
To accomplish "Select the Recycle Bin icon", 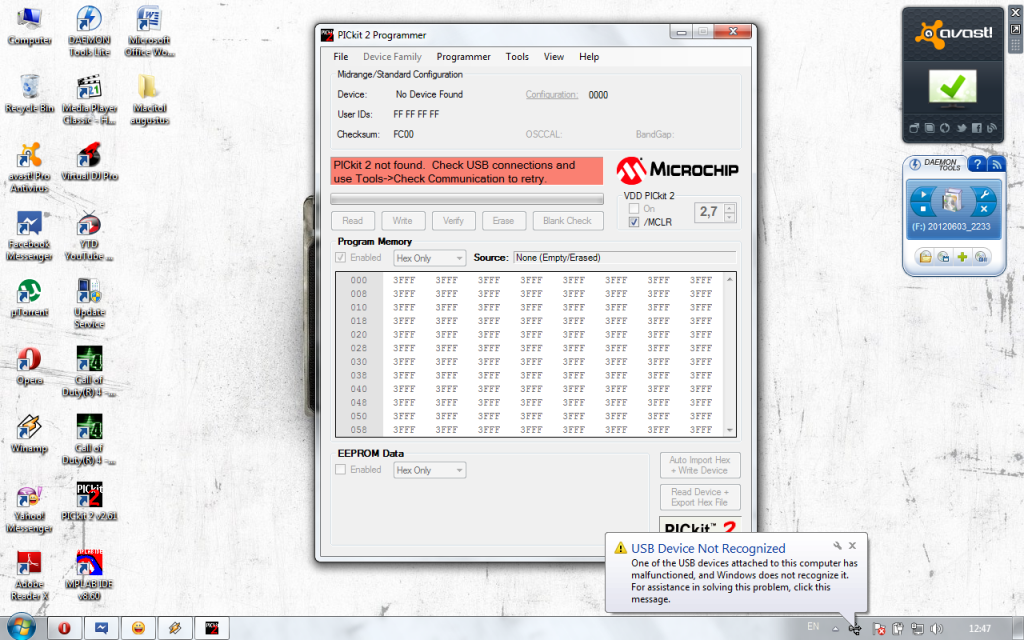I will [x=29, y=94].
